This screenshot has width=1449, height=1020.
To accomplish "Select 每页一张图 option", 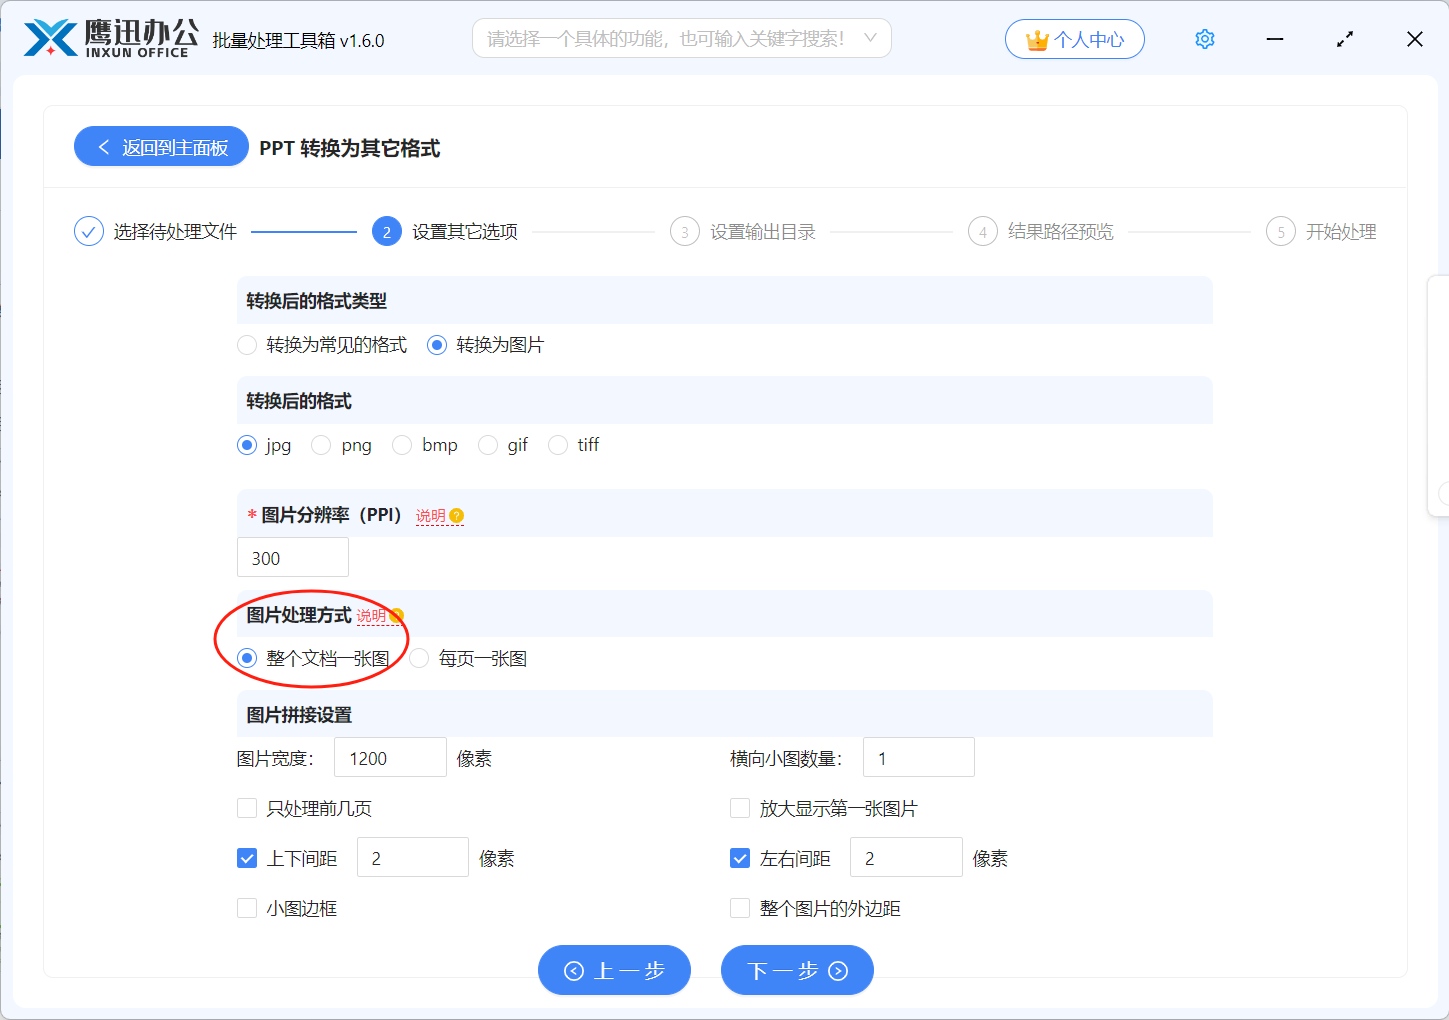I will tap(419, 658).
